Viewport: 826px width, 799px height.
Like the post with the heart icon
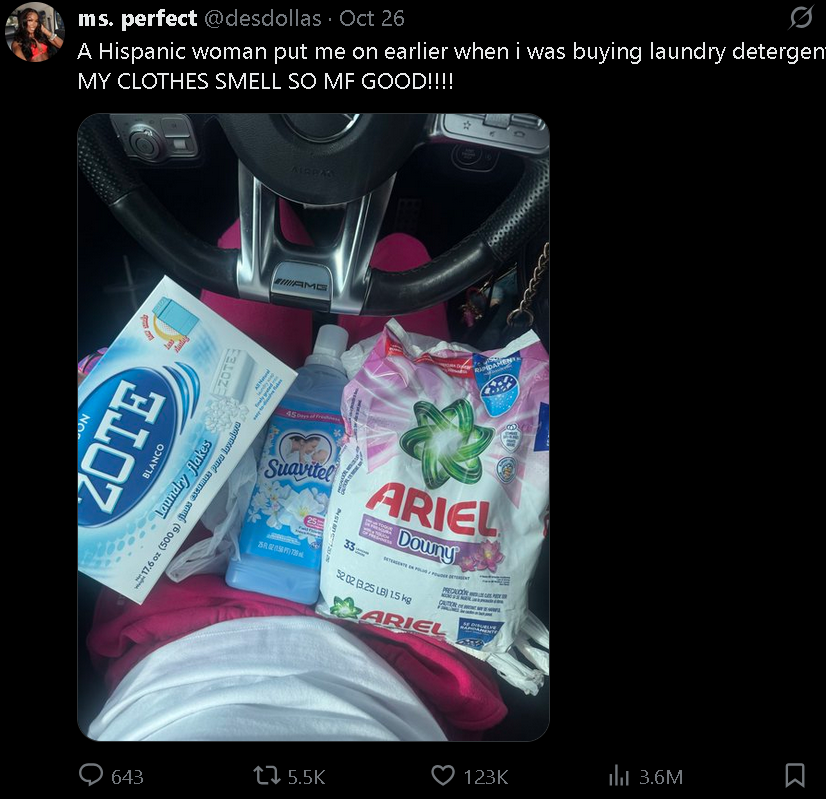(x=442, y=776)
